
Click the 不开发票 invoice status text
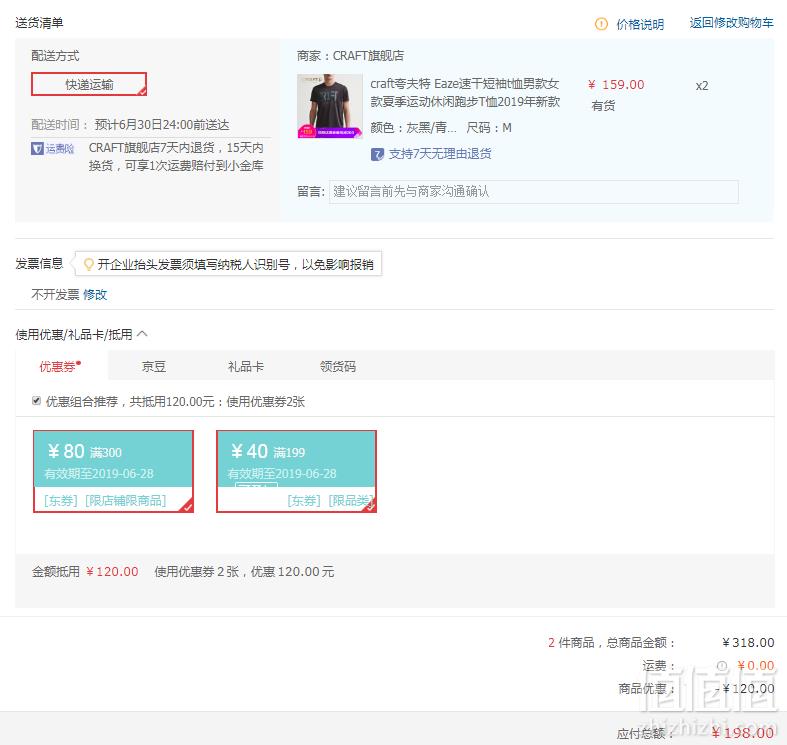(x=55, y=295)
